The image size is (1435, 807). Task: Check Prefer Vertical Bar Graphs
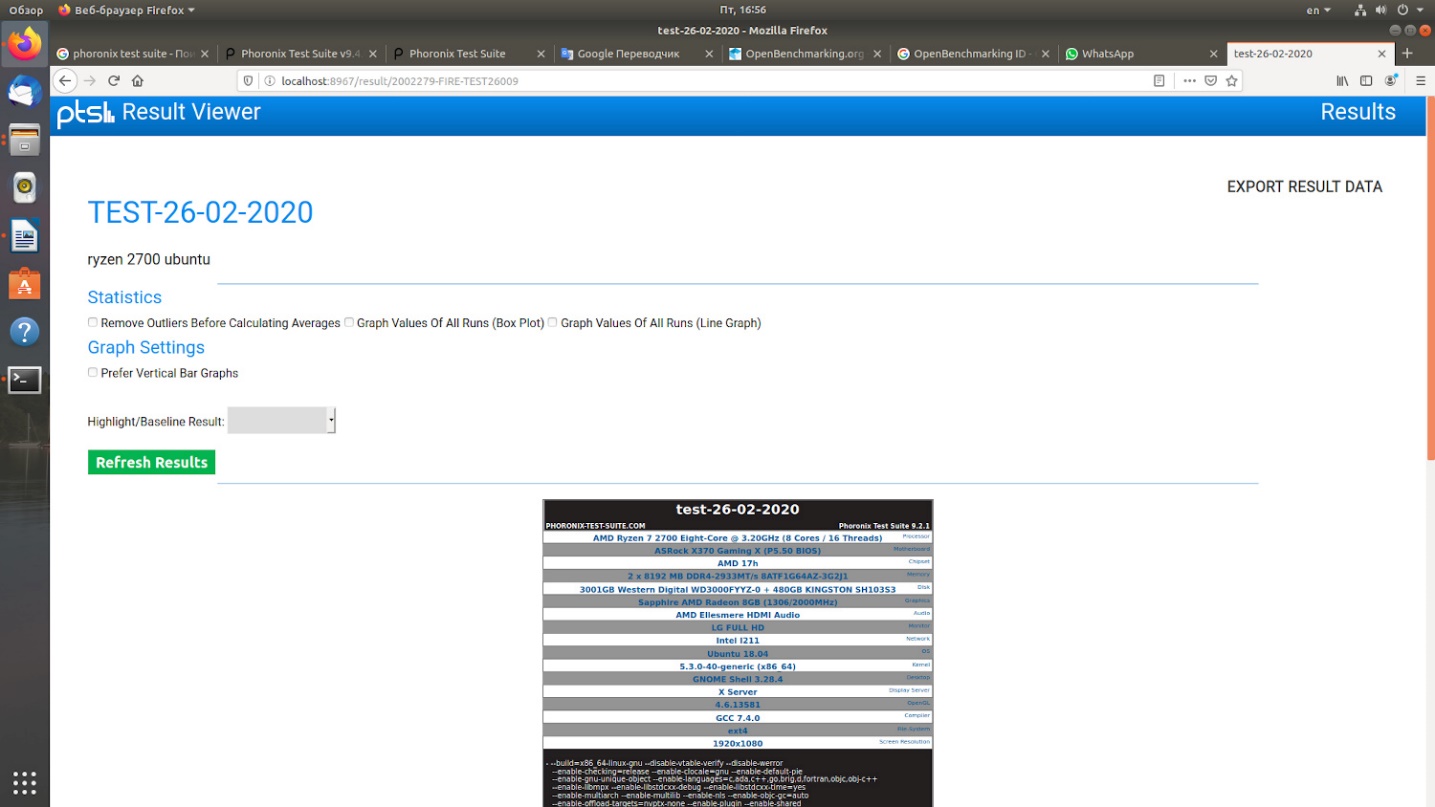tap(93, 372)
